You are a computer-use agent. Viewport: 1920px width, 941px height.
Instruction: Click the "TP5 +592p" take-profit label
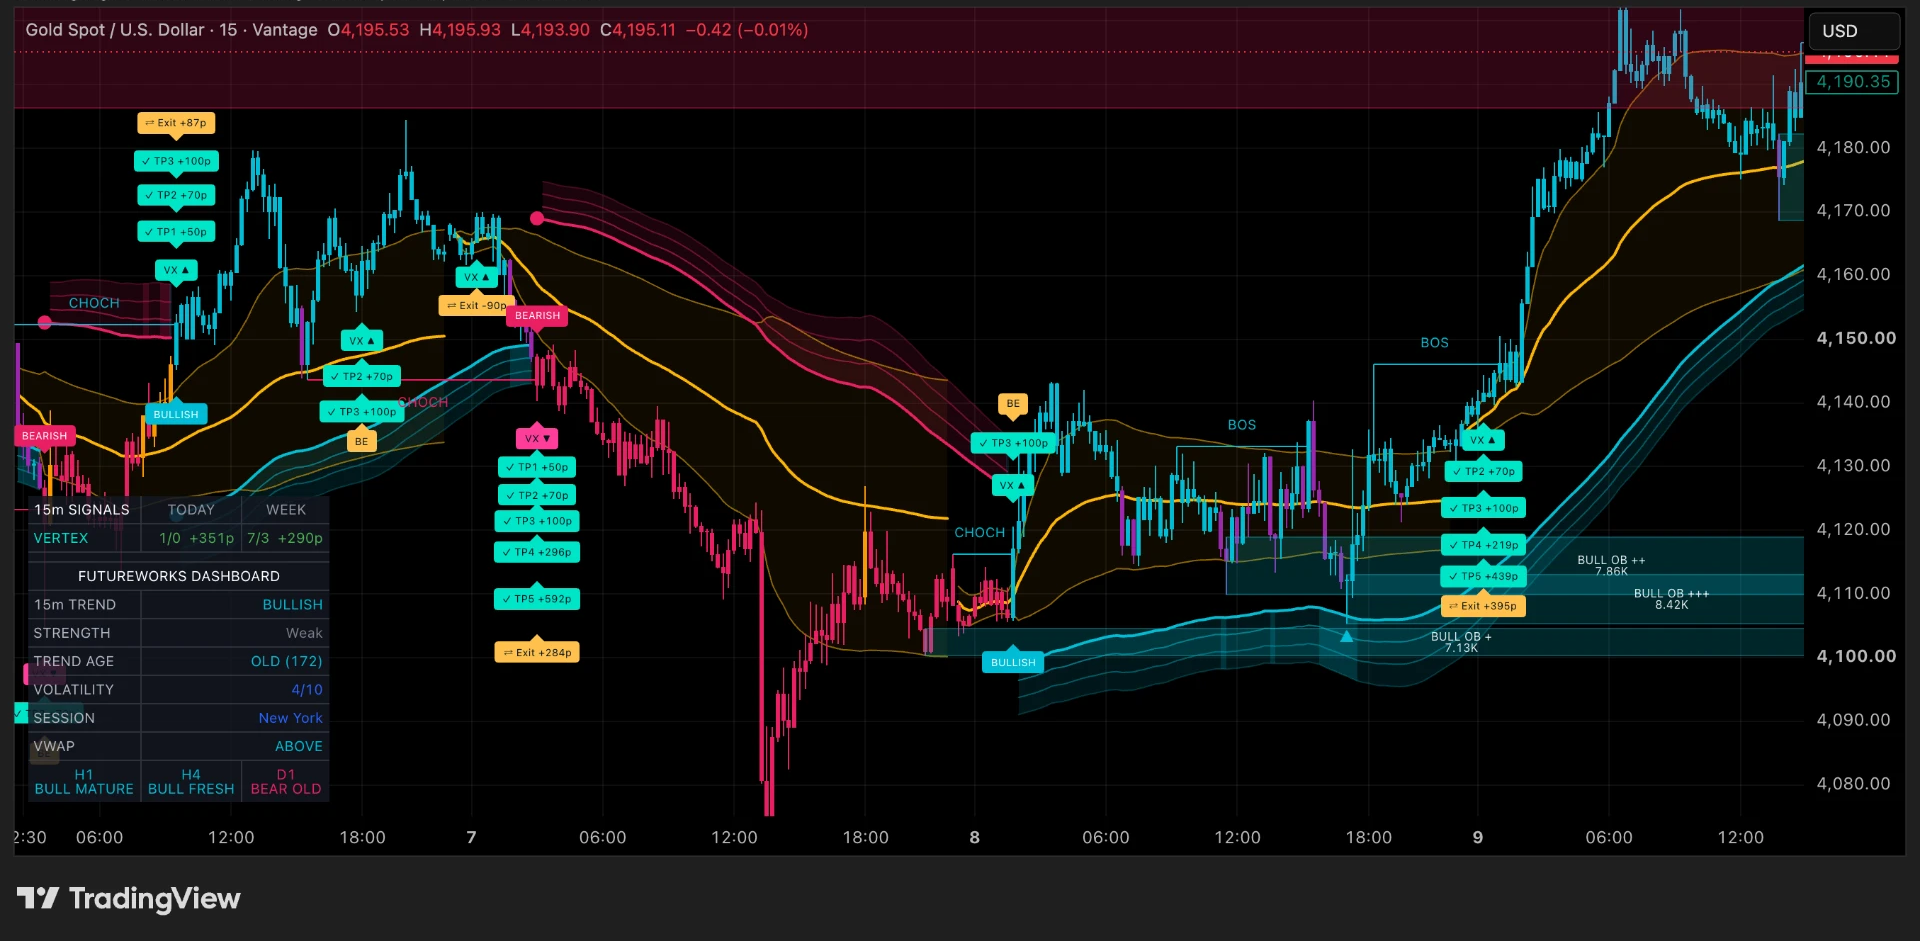537,599
